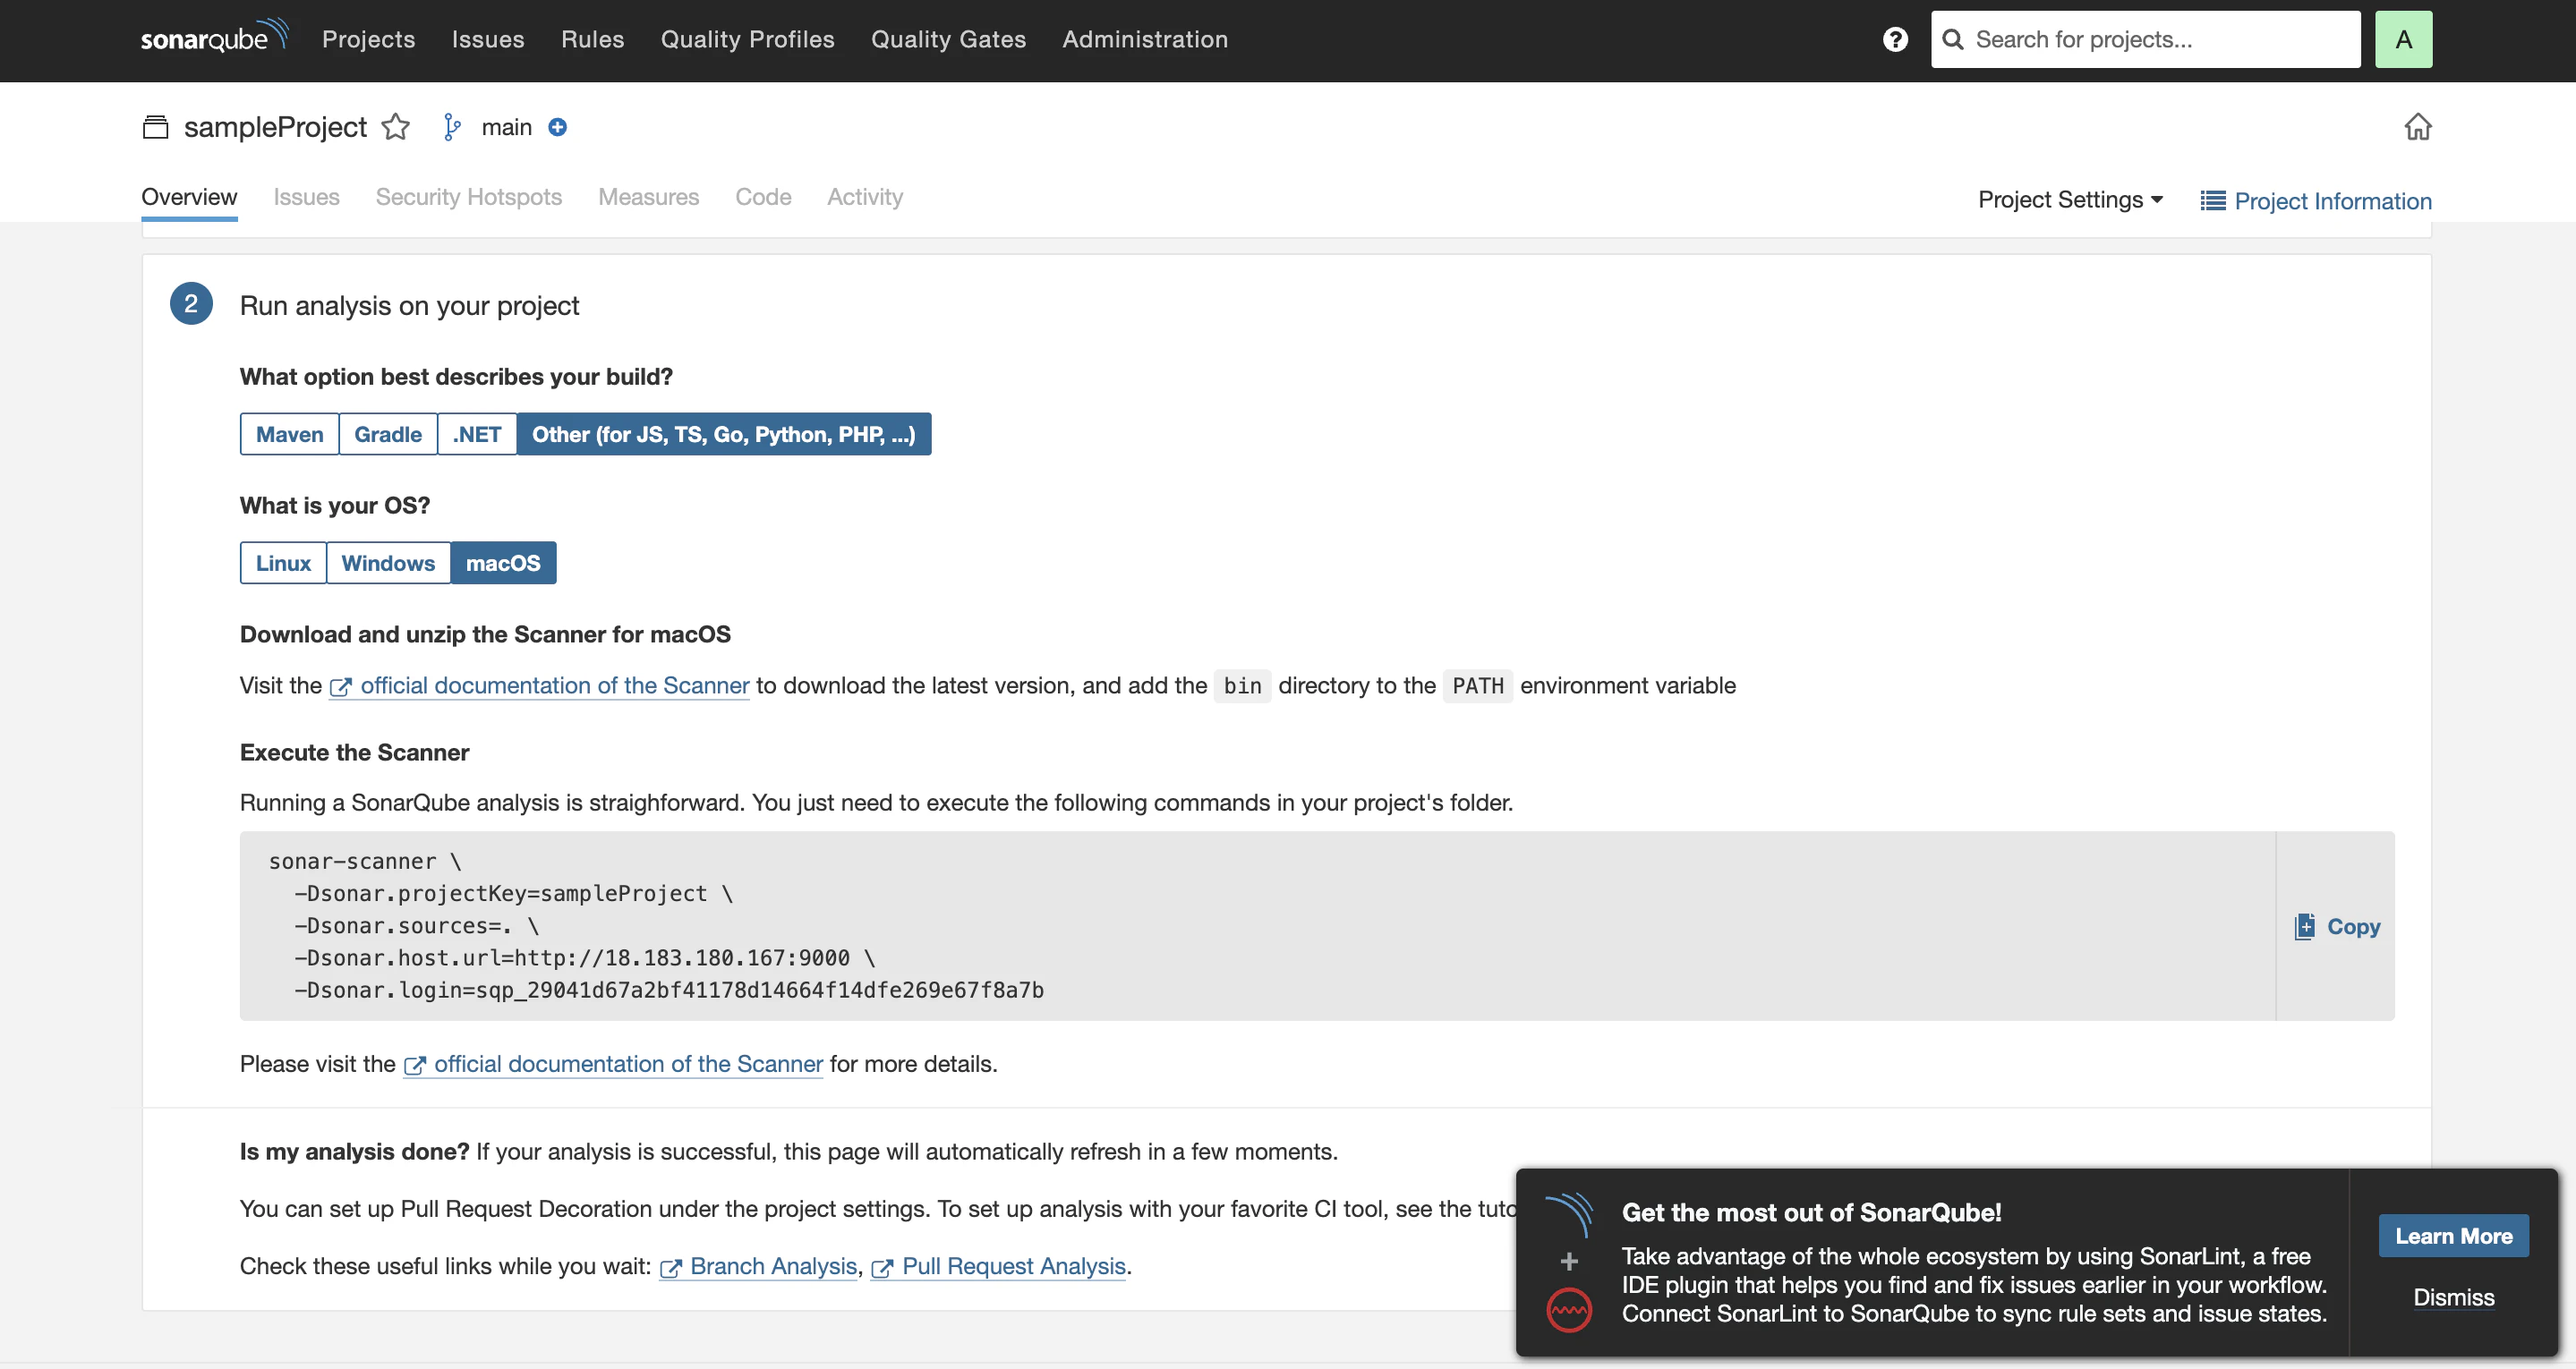Select the Maven build option
Viewport: 2576px width, 1369px height.
click(x=289, y=434)
